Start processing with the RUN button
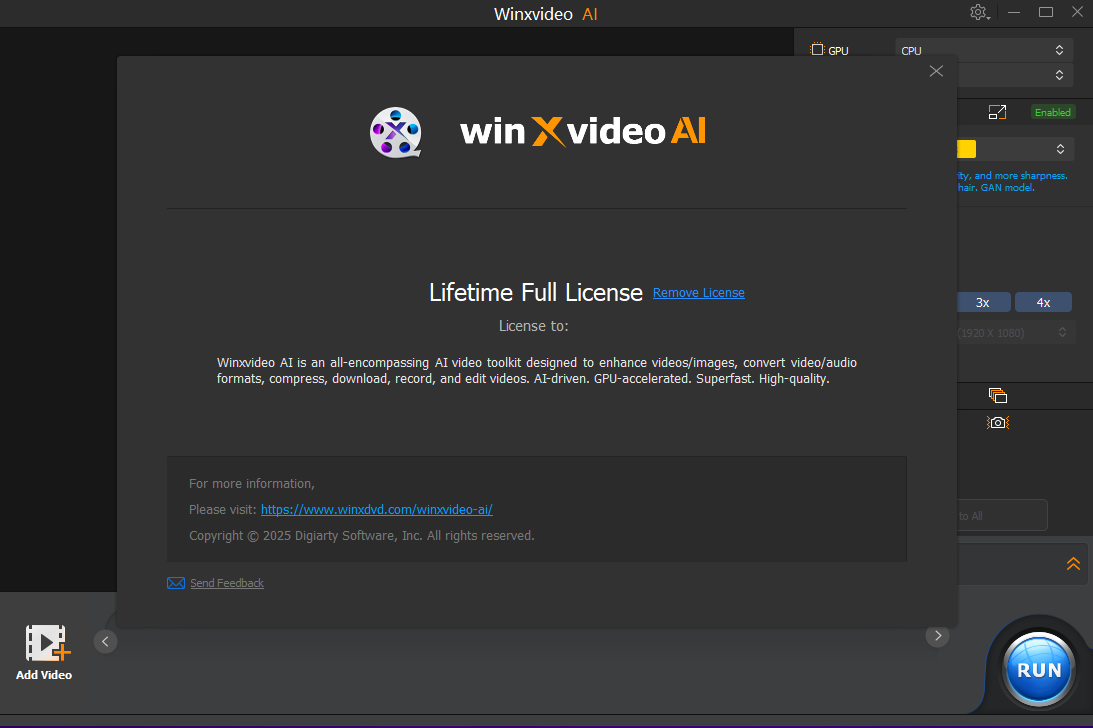The width and height of the screenshot is (1093, 728). click(1039, 669)
